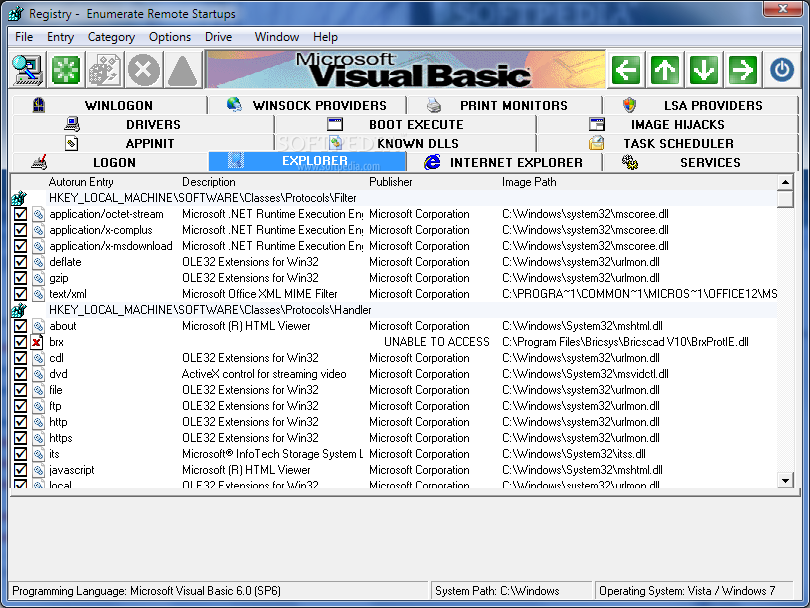Switch to the DRIVERS tab
Viewport: 810px width, 608px height.
(x=143, y=124)
